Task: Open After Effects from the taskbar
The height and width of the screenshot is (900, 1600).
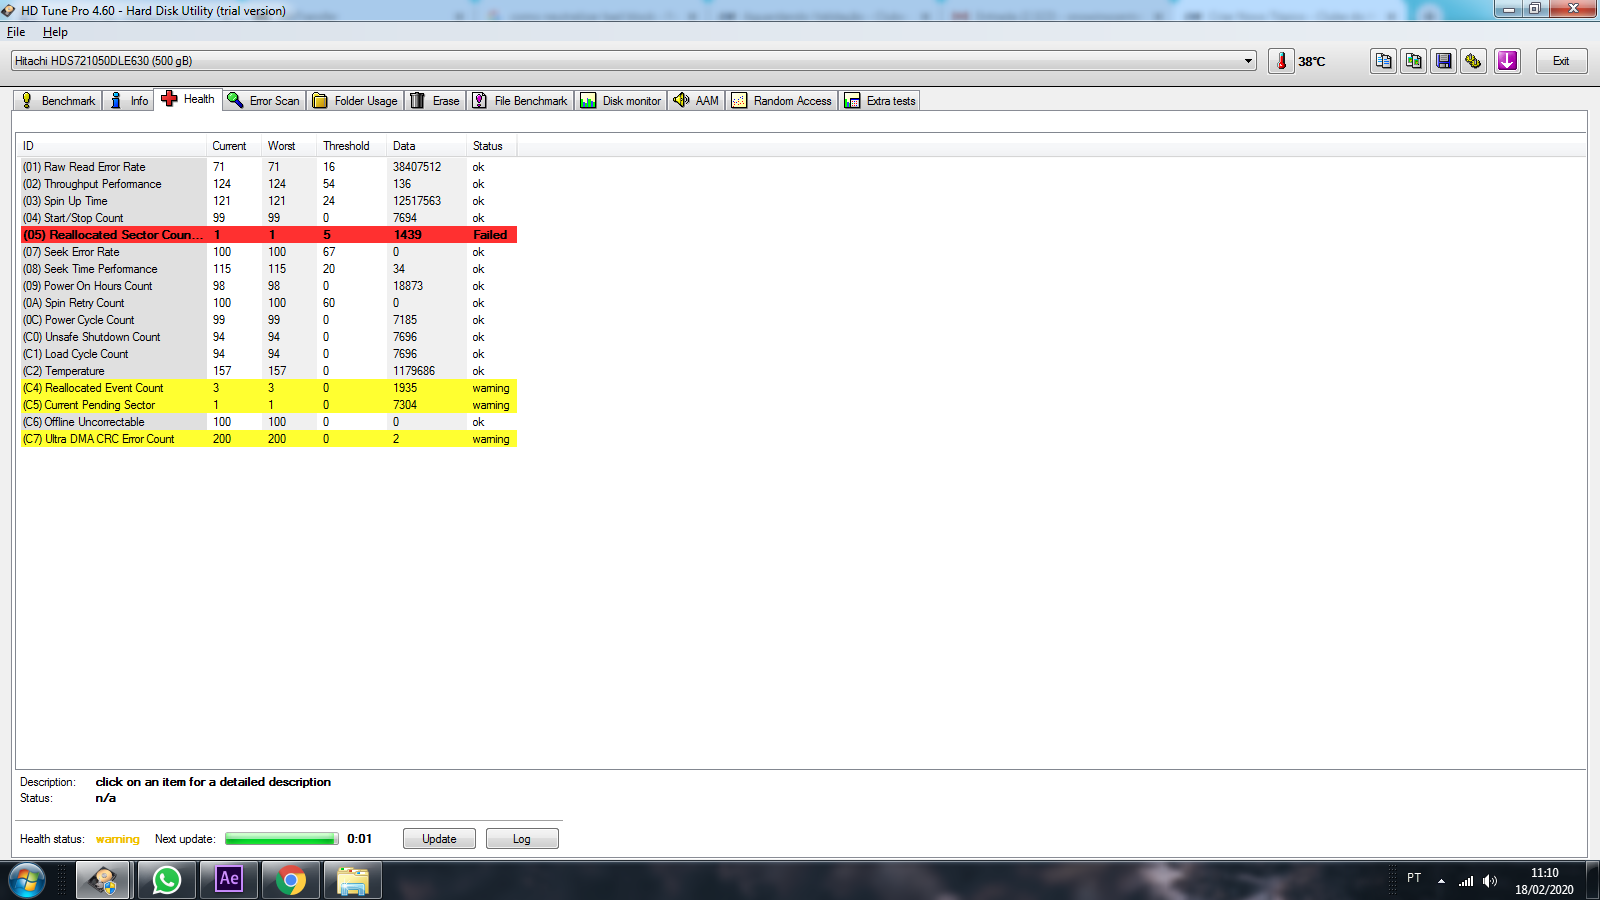Action: pos(229,880)
